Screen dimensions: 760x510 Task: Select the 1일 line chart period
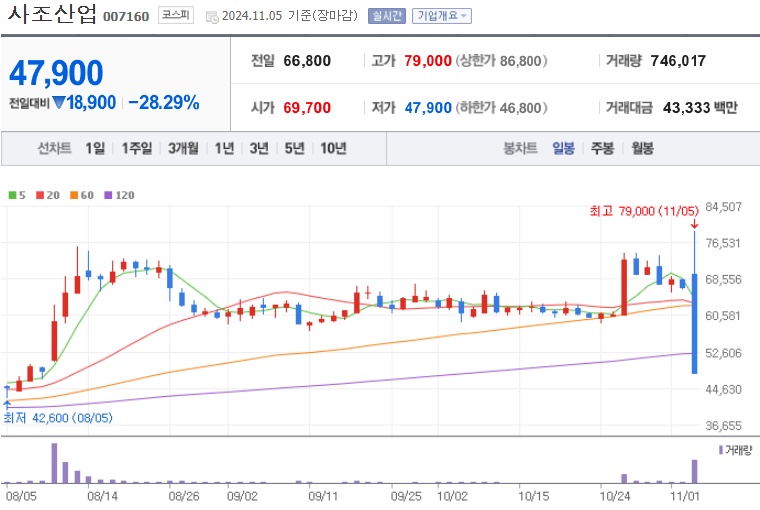(x=95, y=148)
